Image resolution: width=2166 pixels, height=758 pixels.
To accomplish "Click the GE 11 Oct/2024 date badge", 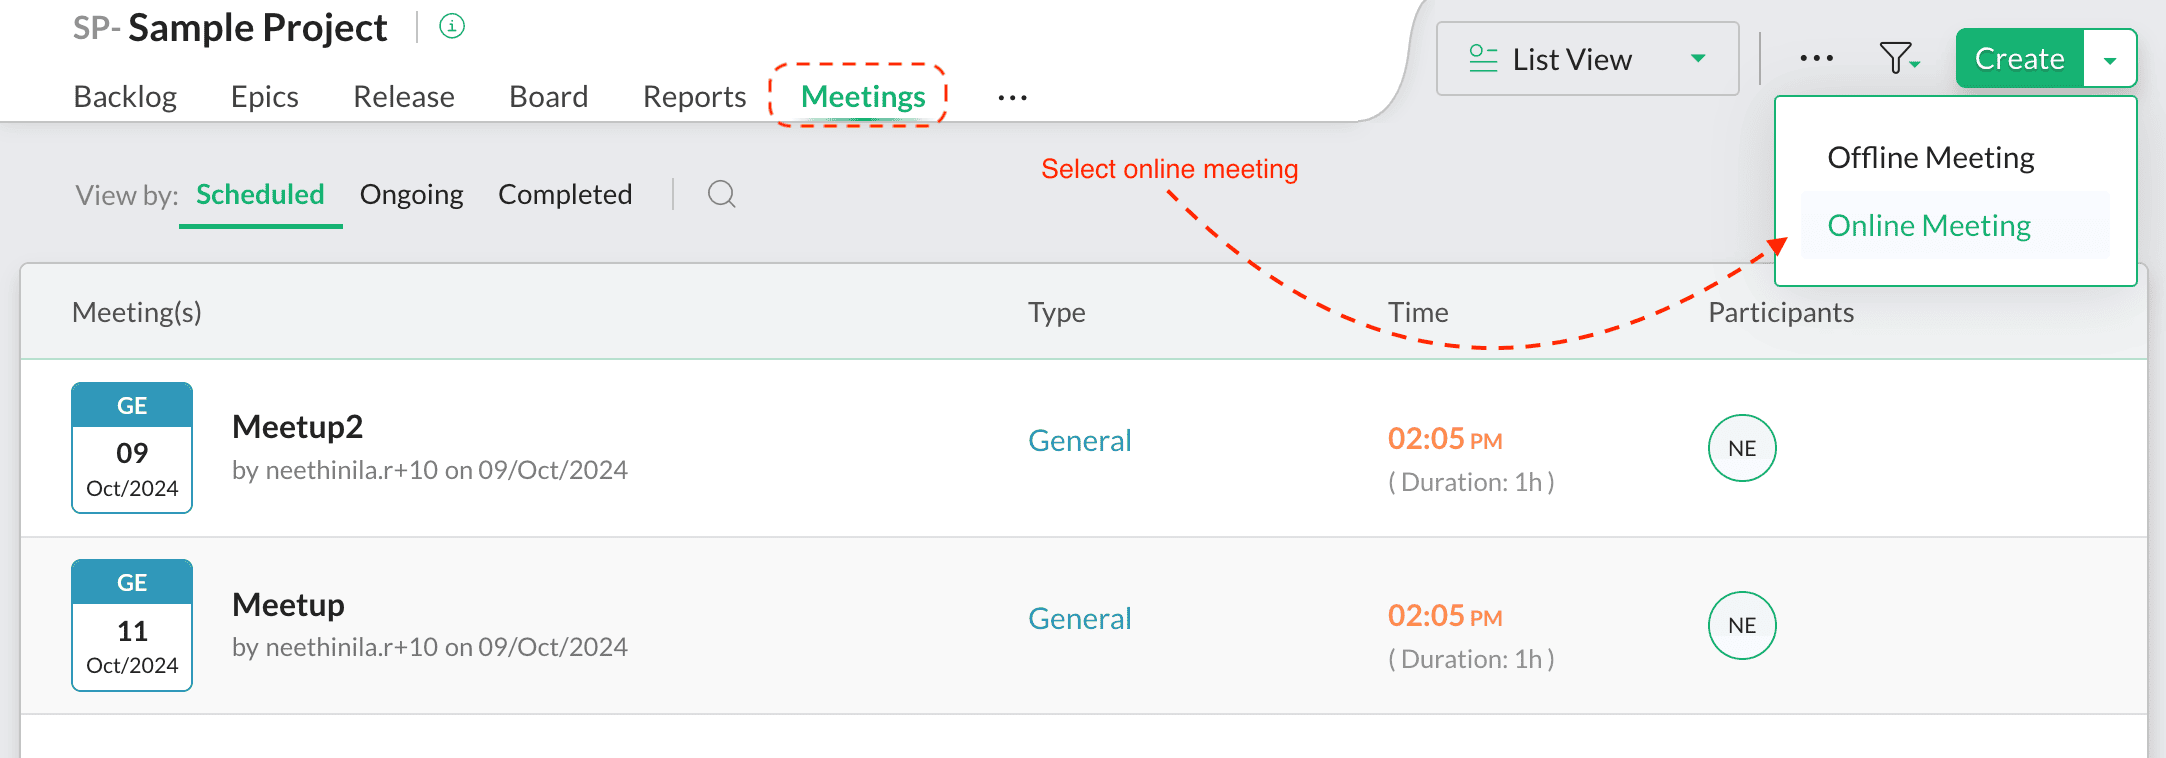I will 132,625.
